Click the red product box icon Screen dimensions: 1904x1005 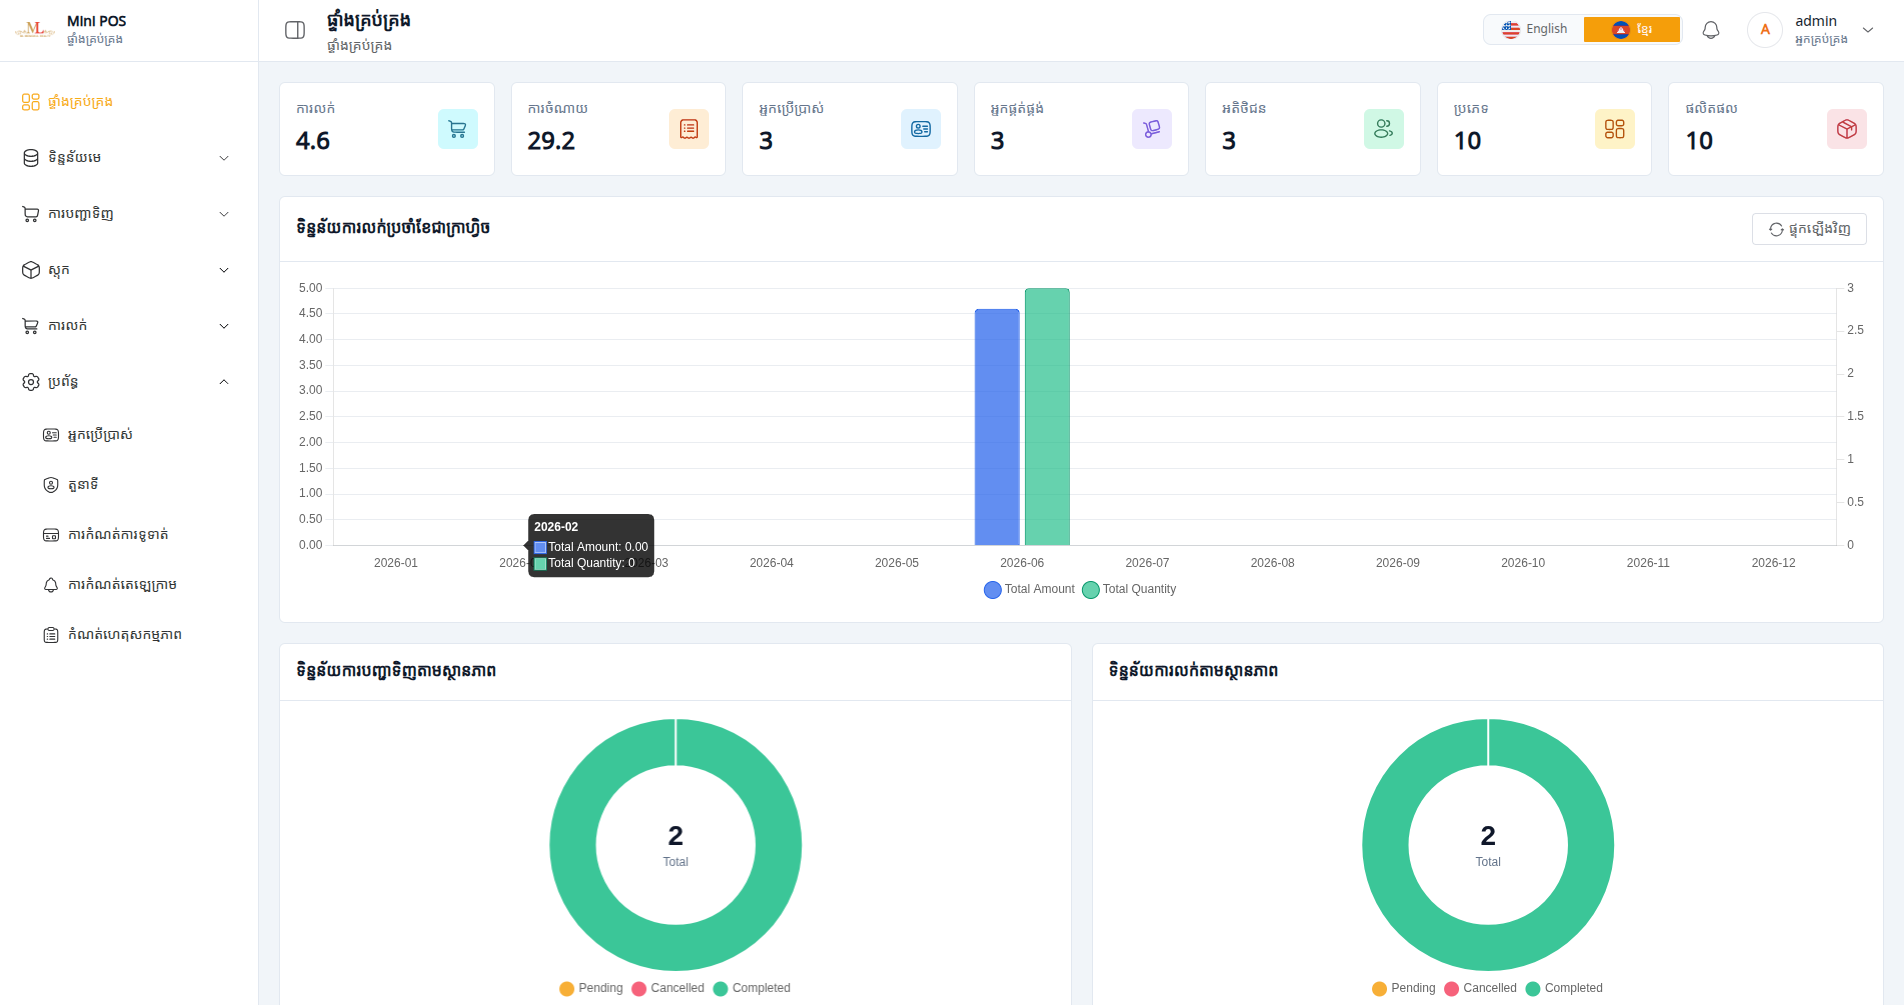(1847, 129)
